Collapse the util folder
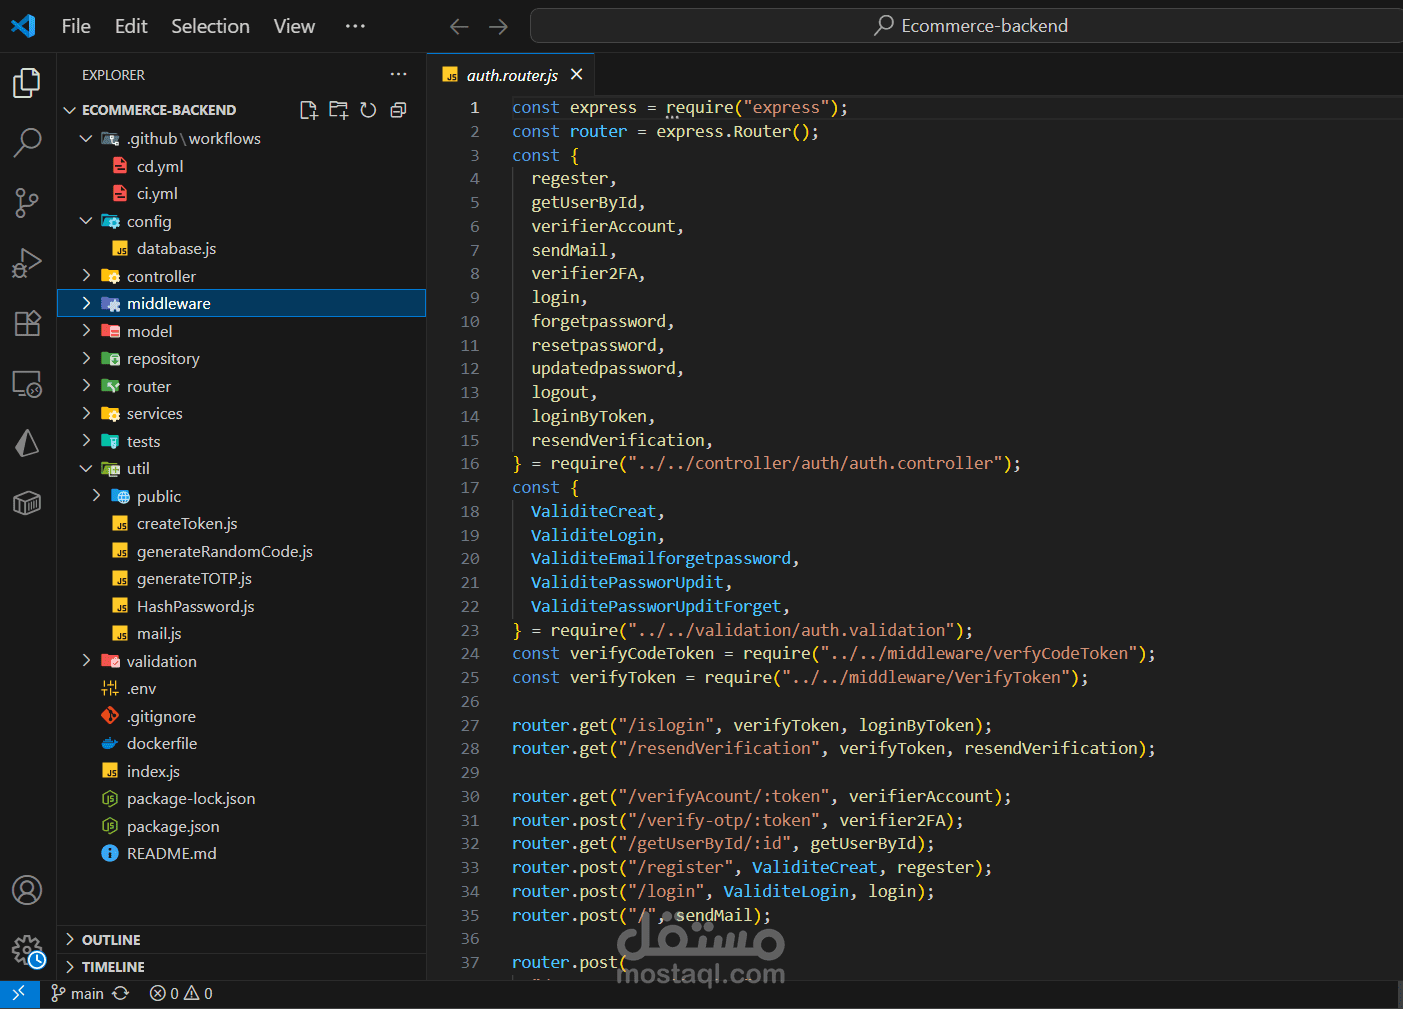Viewport: 1403px width, 1009px height. pyautogui.click(x=242, y=468)
